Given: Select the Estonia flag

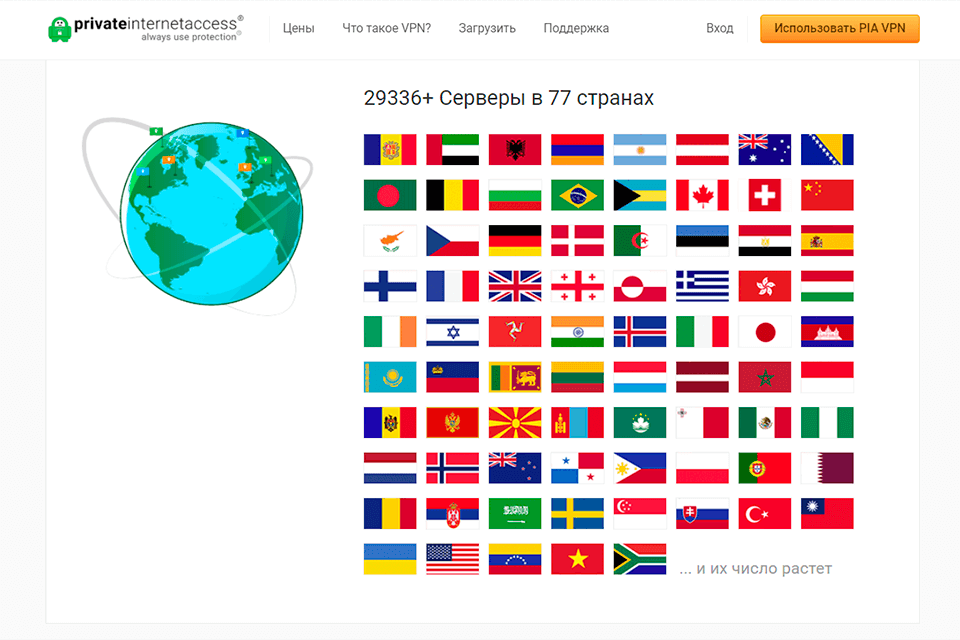Looking at the screenshot, I should point(702,241).
